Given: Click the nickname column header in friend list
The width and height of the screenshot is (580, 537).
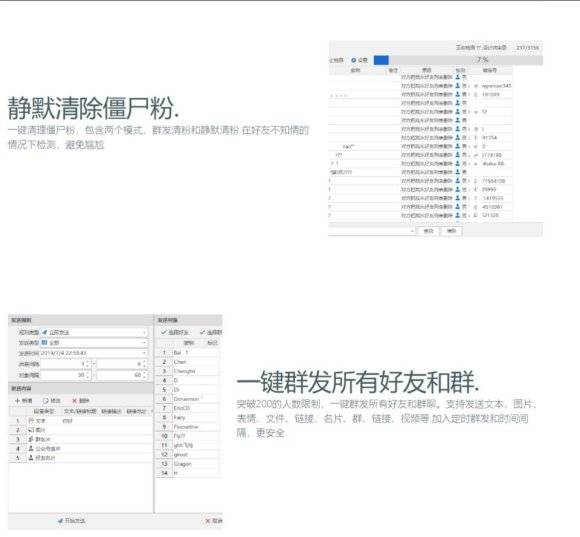Looking at the screenshot, I should (x=189, y=343).
